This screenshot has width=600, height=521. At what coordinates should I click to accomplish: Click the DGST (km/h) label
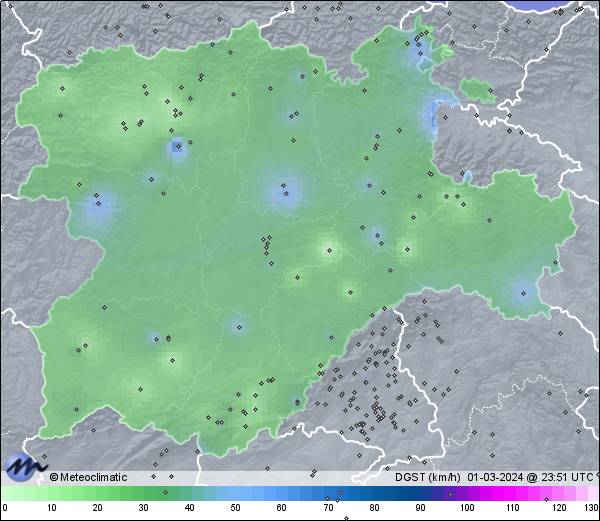[x=427, y=477]
